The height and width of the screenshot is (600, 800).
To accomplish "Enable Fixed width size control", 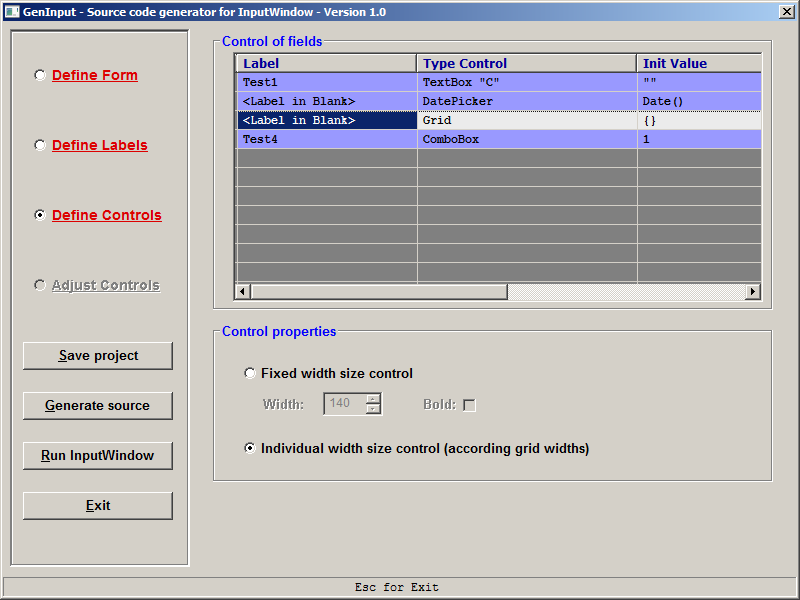I will click(249, 373).
